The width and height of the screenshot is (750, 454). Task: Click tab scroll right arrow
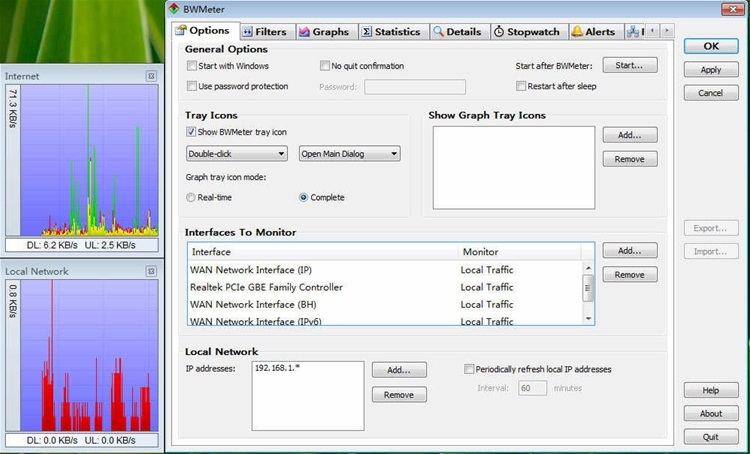667,31
